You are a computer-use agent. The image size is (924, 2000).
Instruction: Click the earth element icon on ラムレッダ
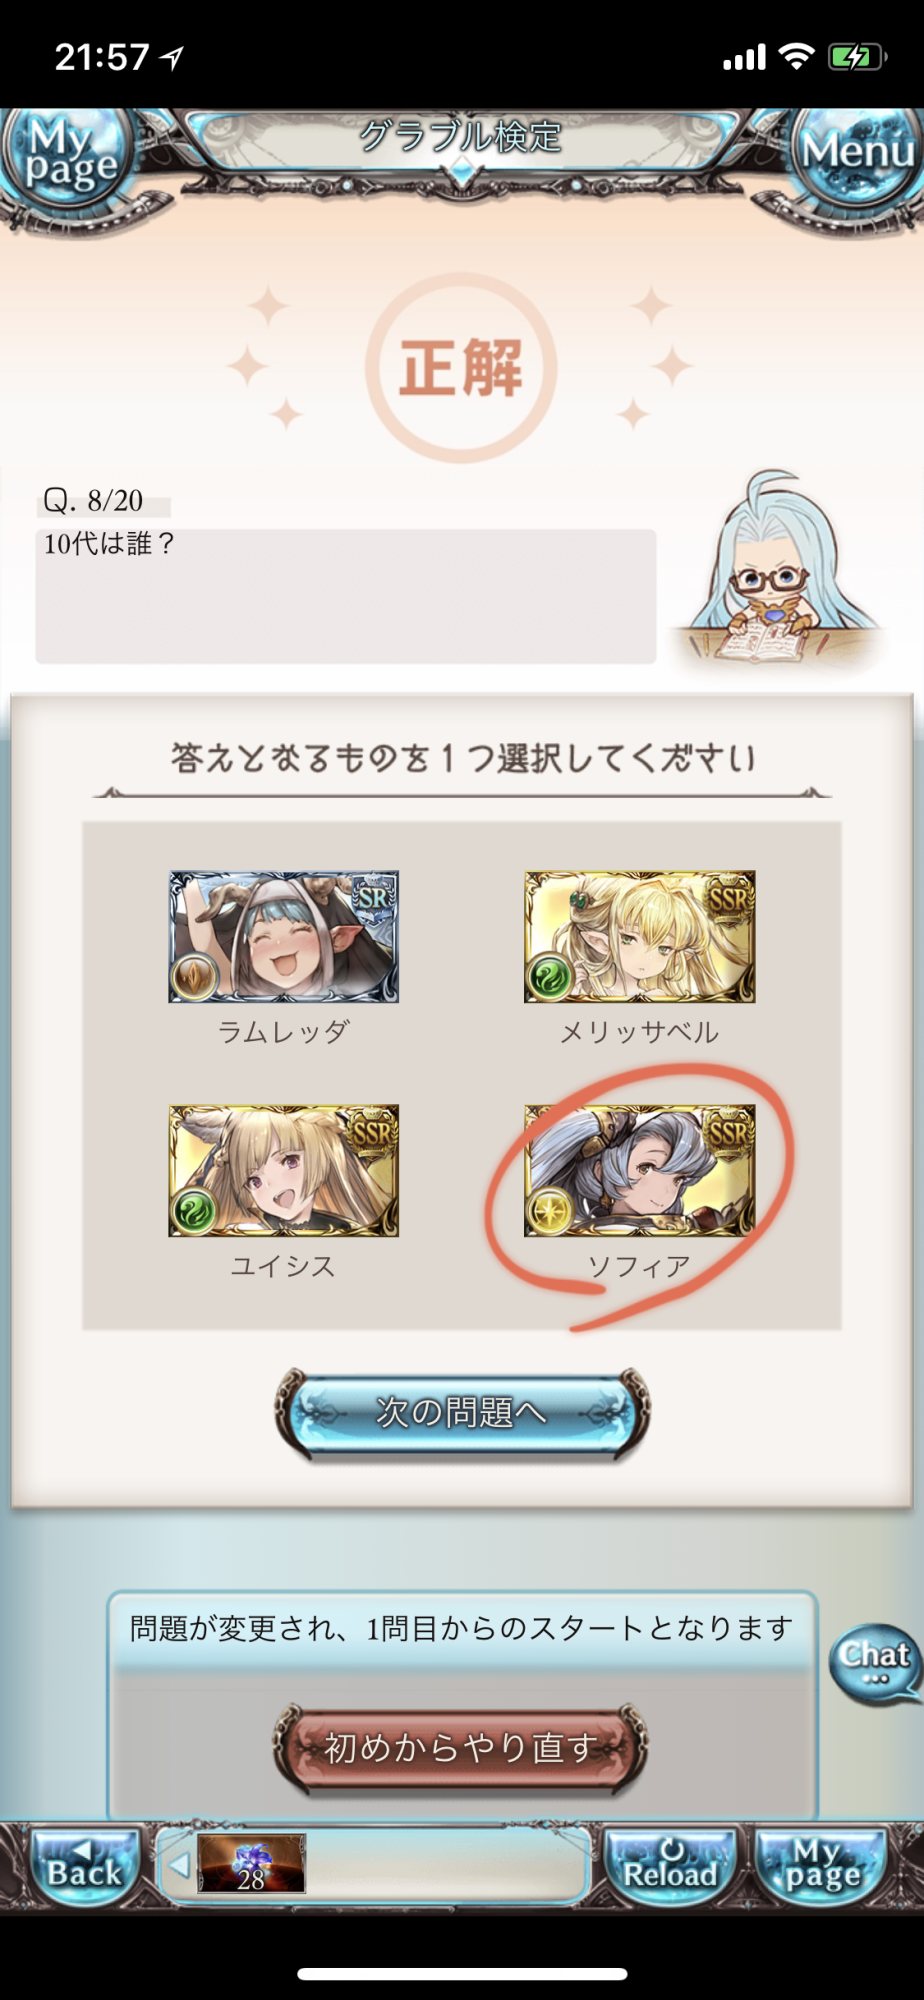coord(194,978)
